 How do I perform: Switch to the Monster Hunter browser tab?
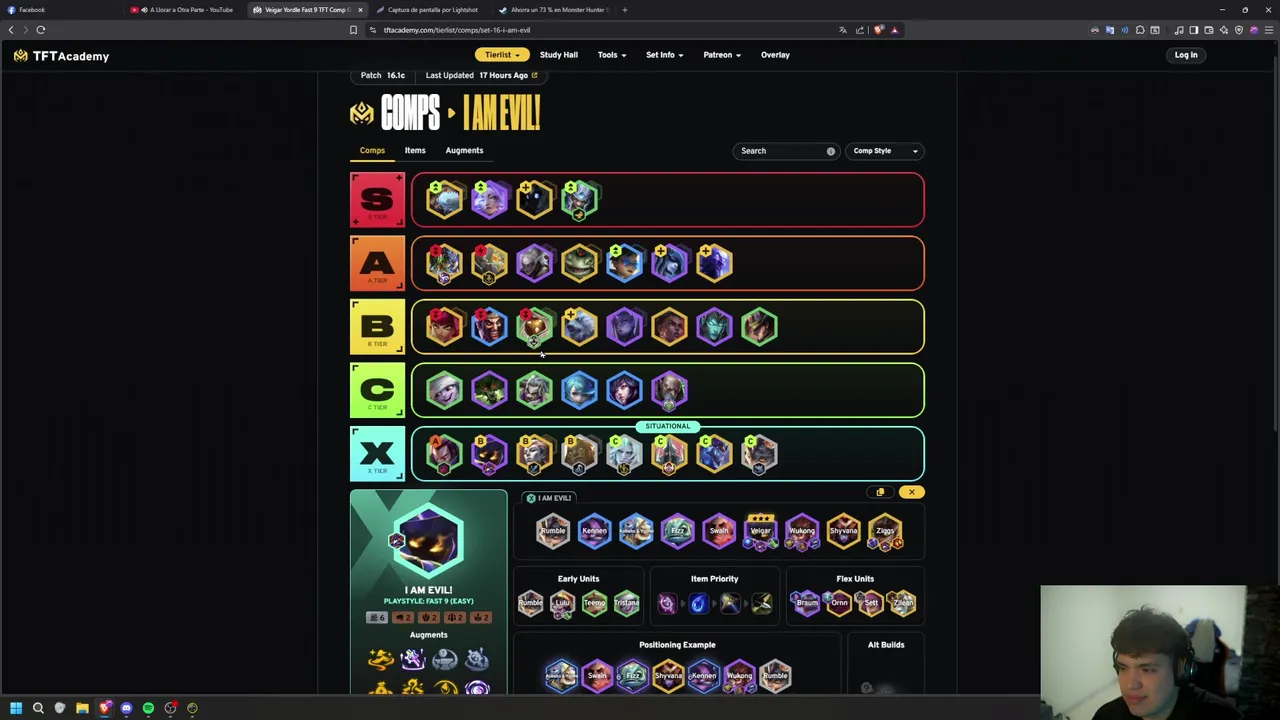pos(555,10)
